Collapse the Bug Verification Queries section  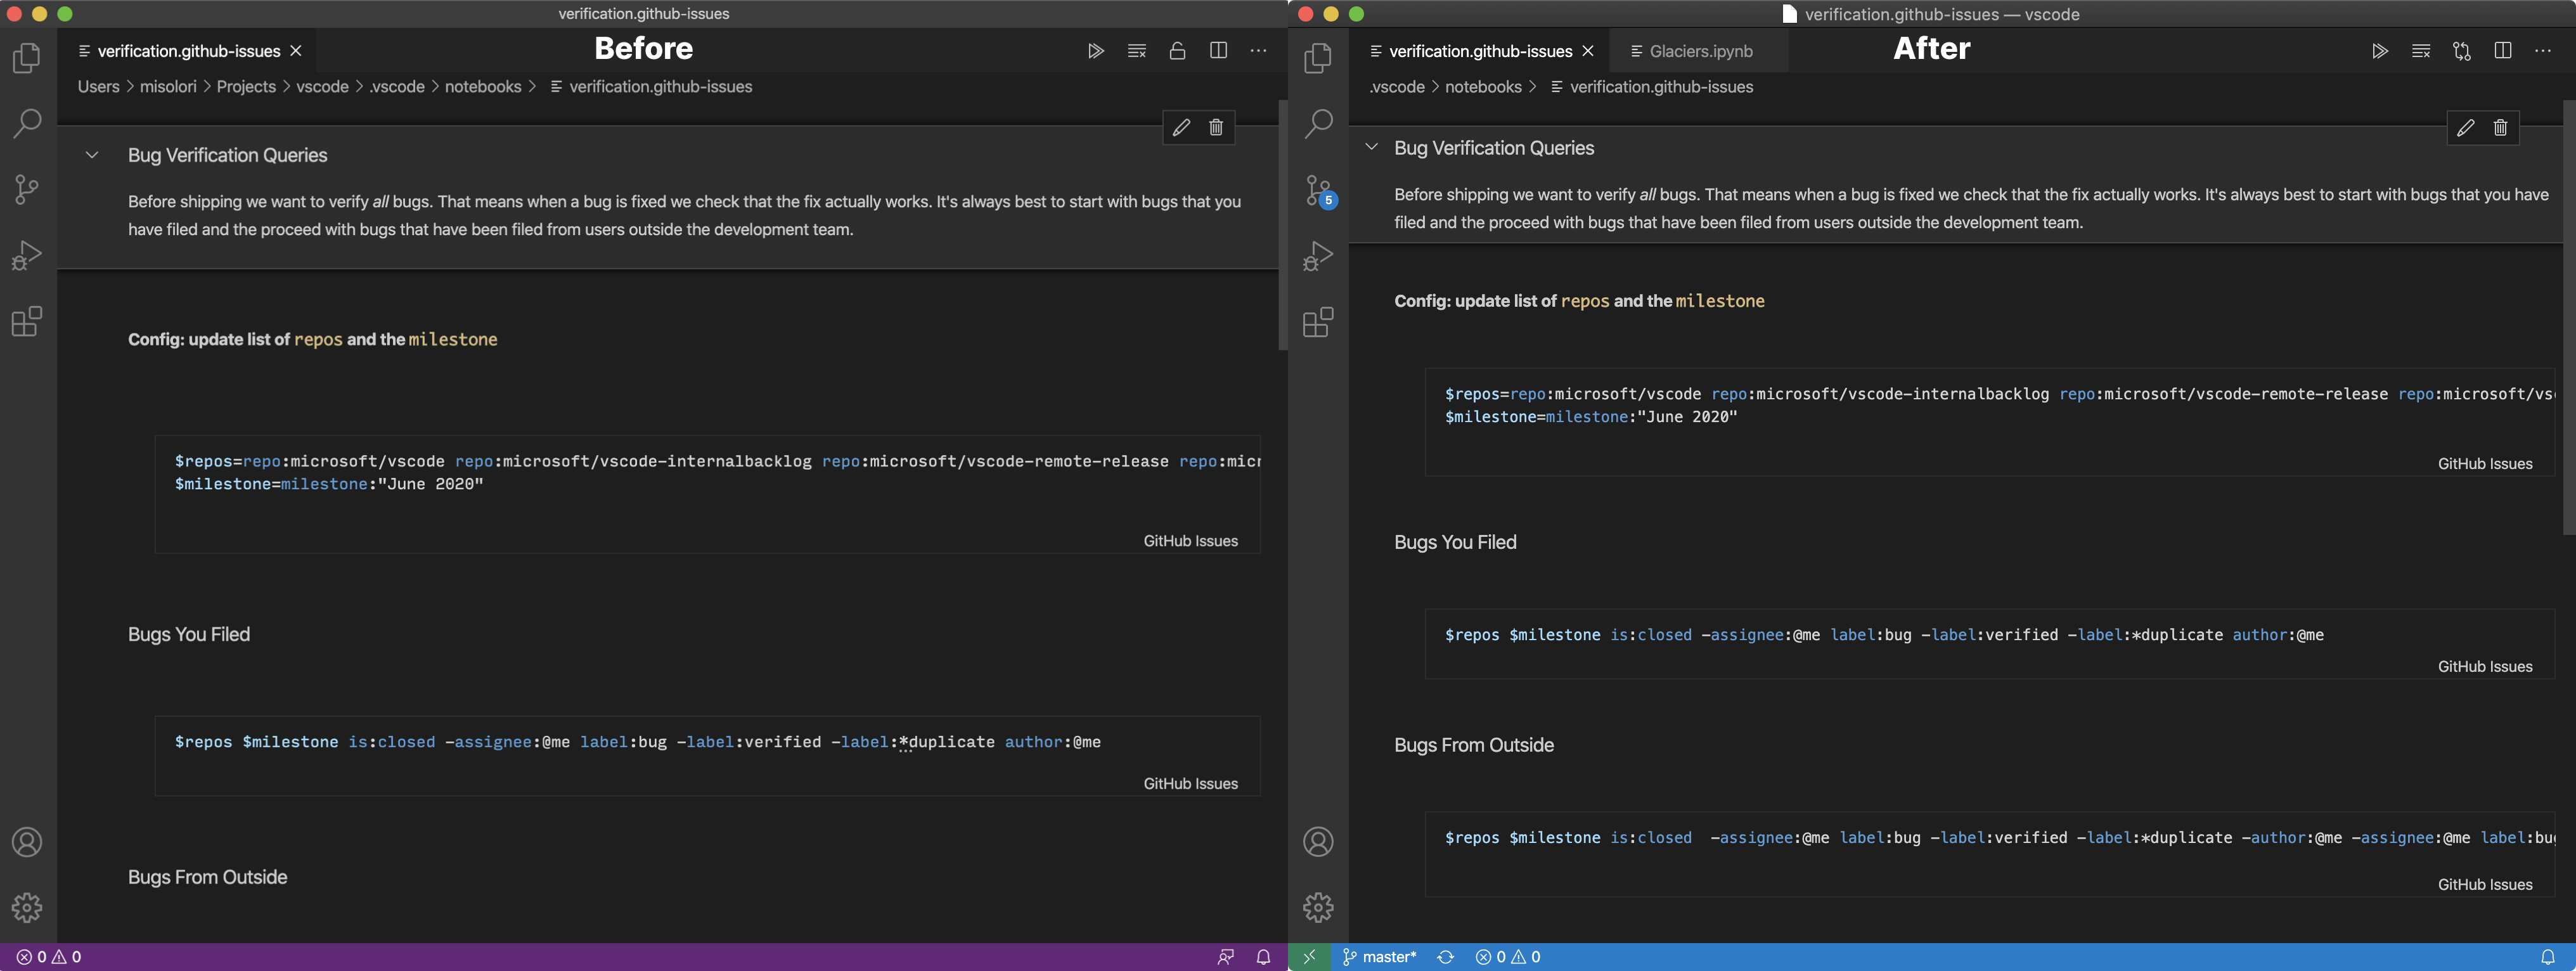coord(92,154)
